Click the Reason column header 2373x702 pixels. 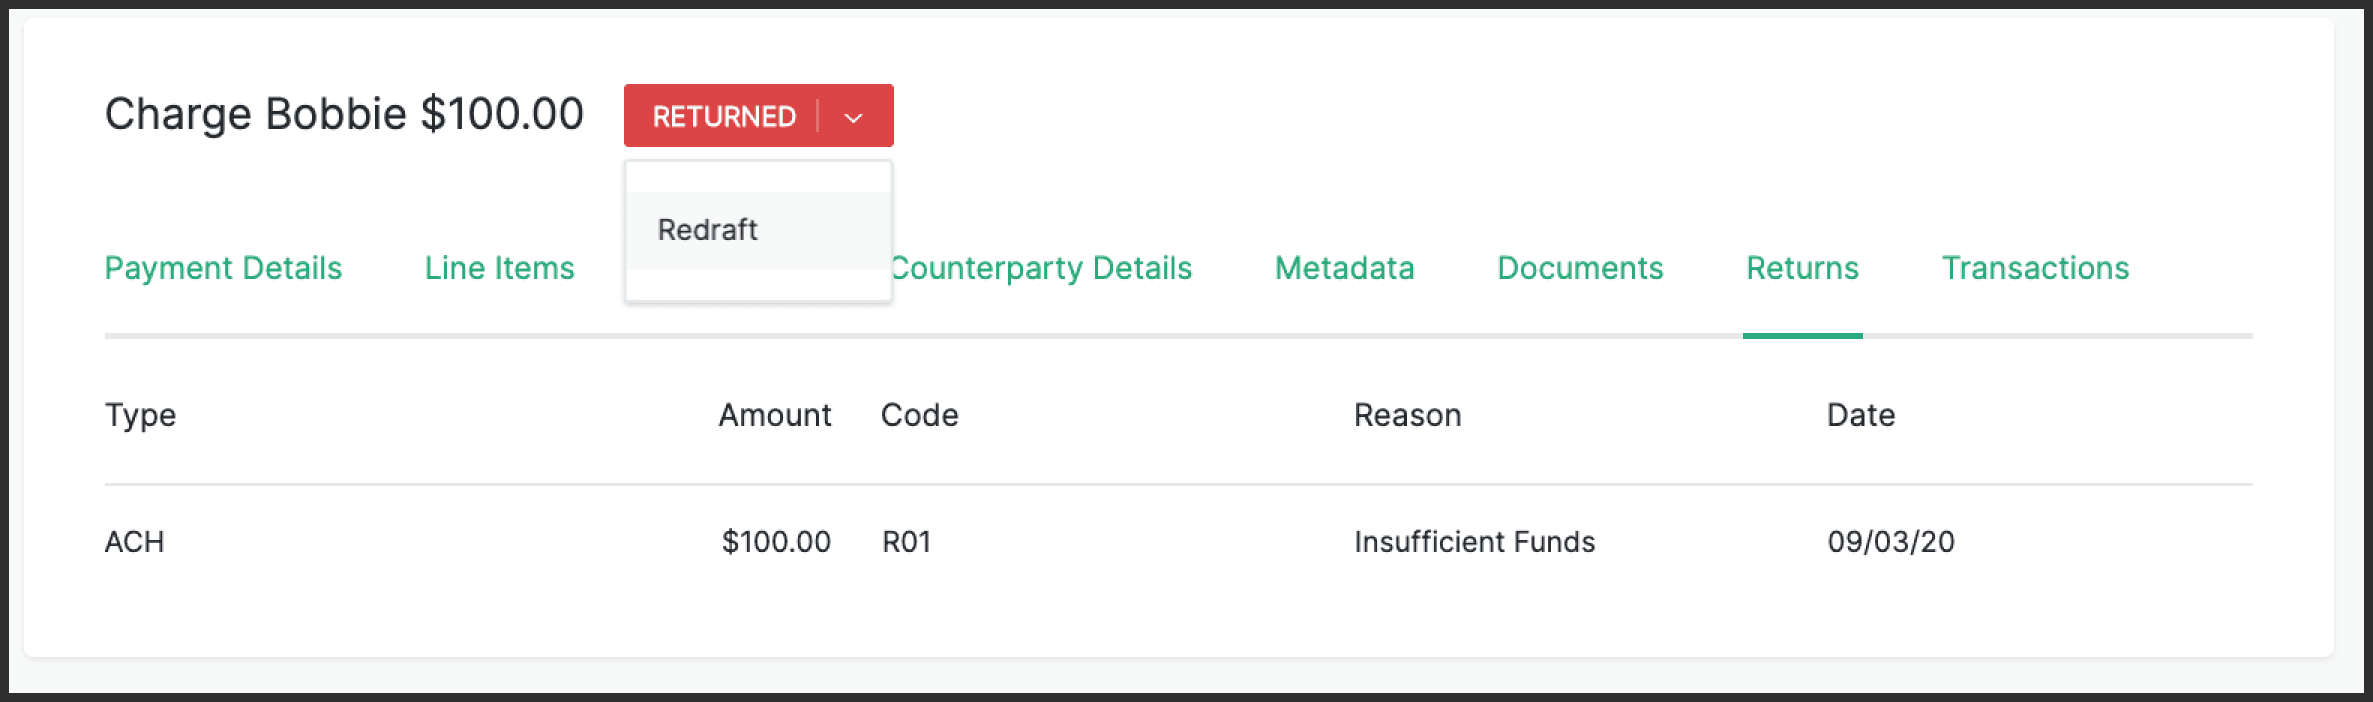1407,415
